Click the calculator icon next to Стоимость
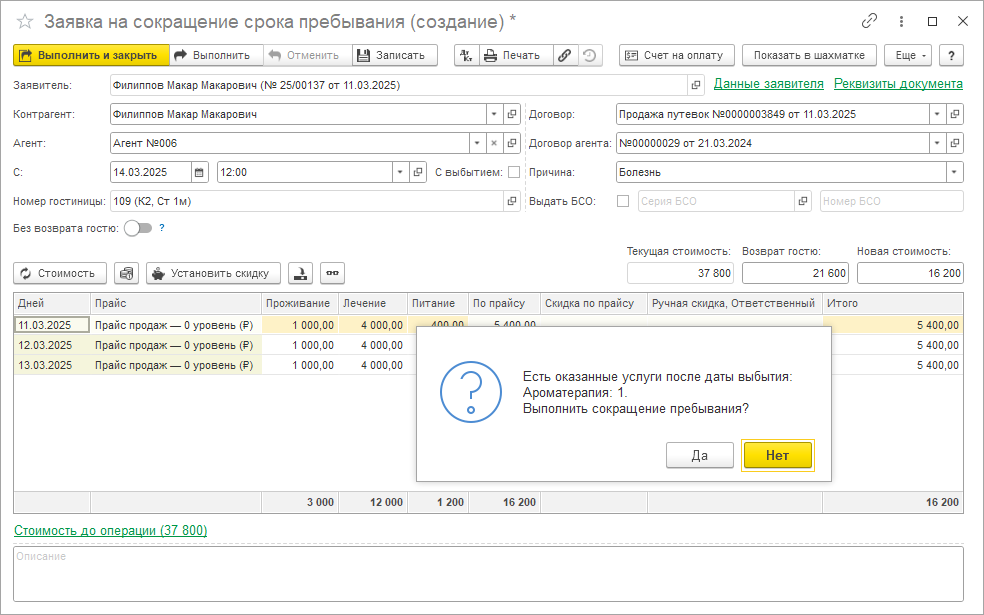The image size is (984, 615). click(x=126, y=273)
